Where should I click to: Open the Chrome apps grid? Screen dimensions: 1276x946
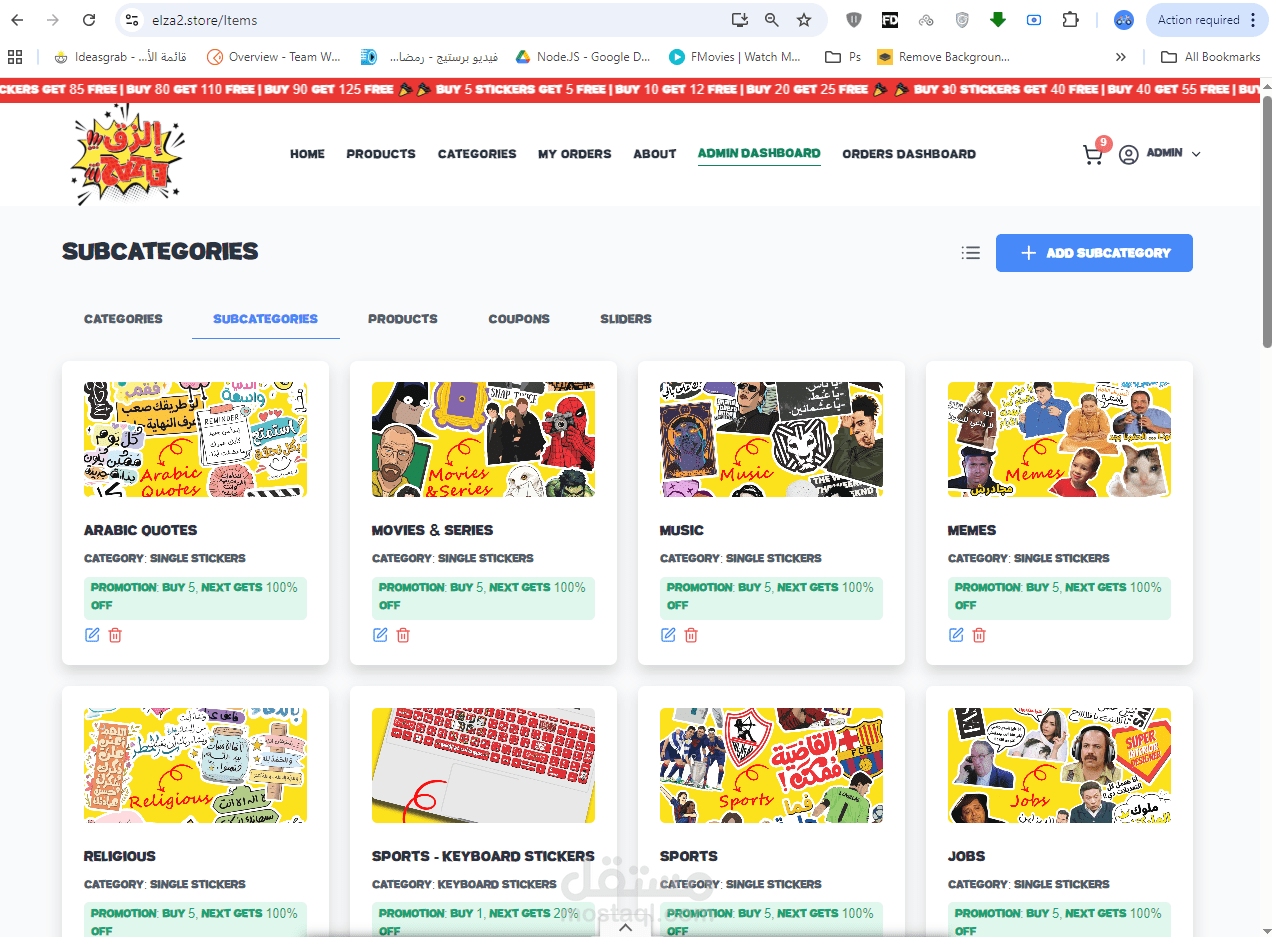click(x=14, y=57)
